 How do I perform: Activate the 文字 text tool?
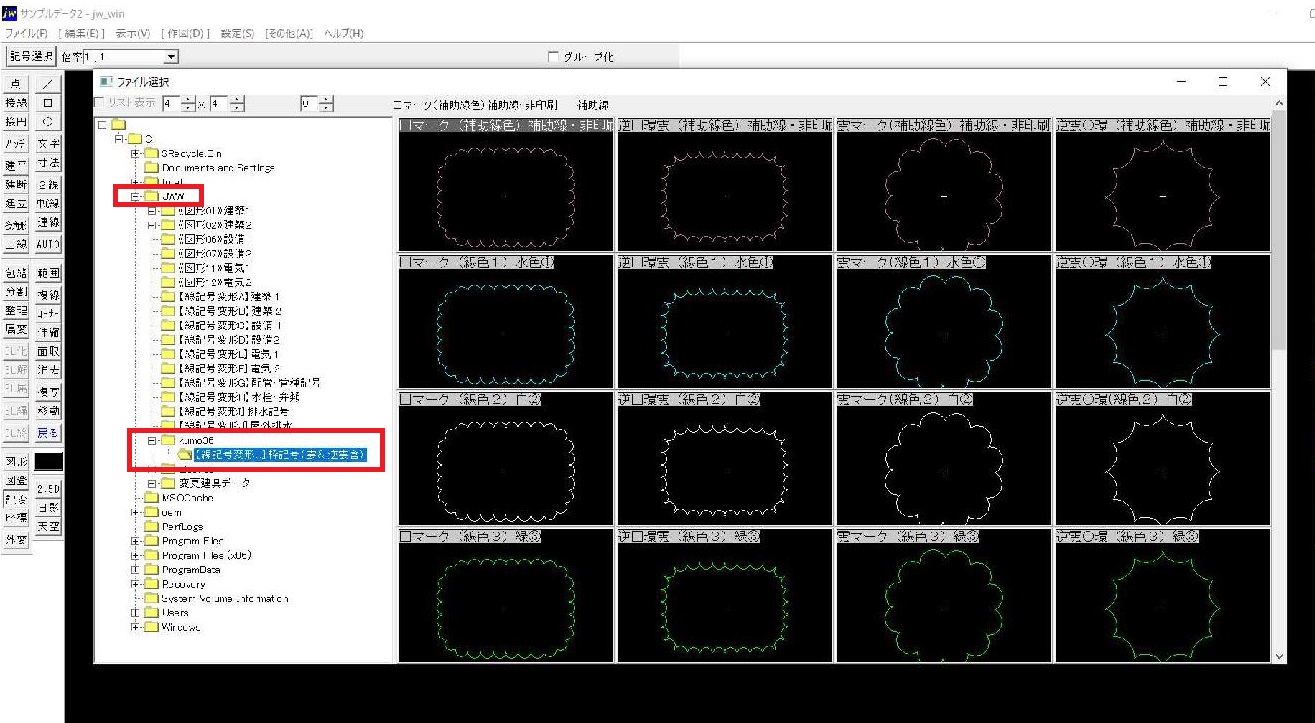pyautogui.click(x=50, y=142)
